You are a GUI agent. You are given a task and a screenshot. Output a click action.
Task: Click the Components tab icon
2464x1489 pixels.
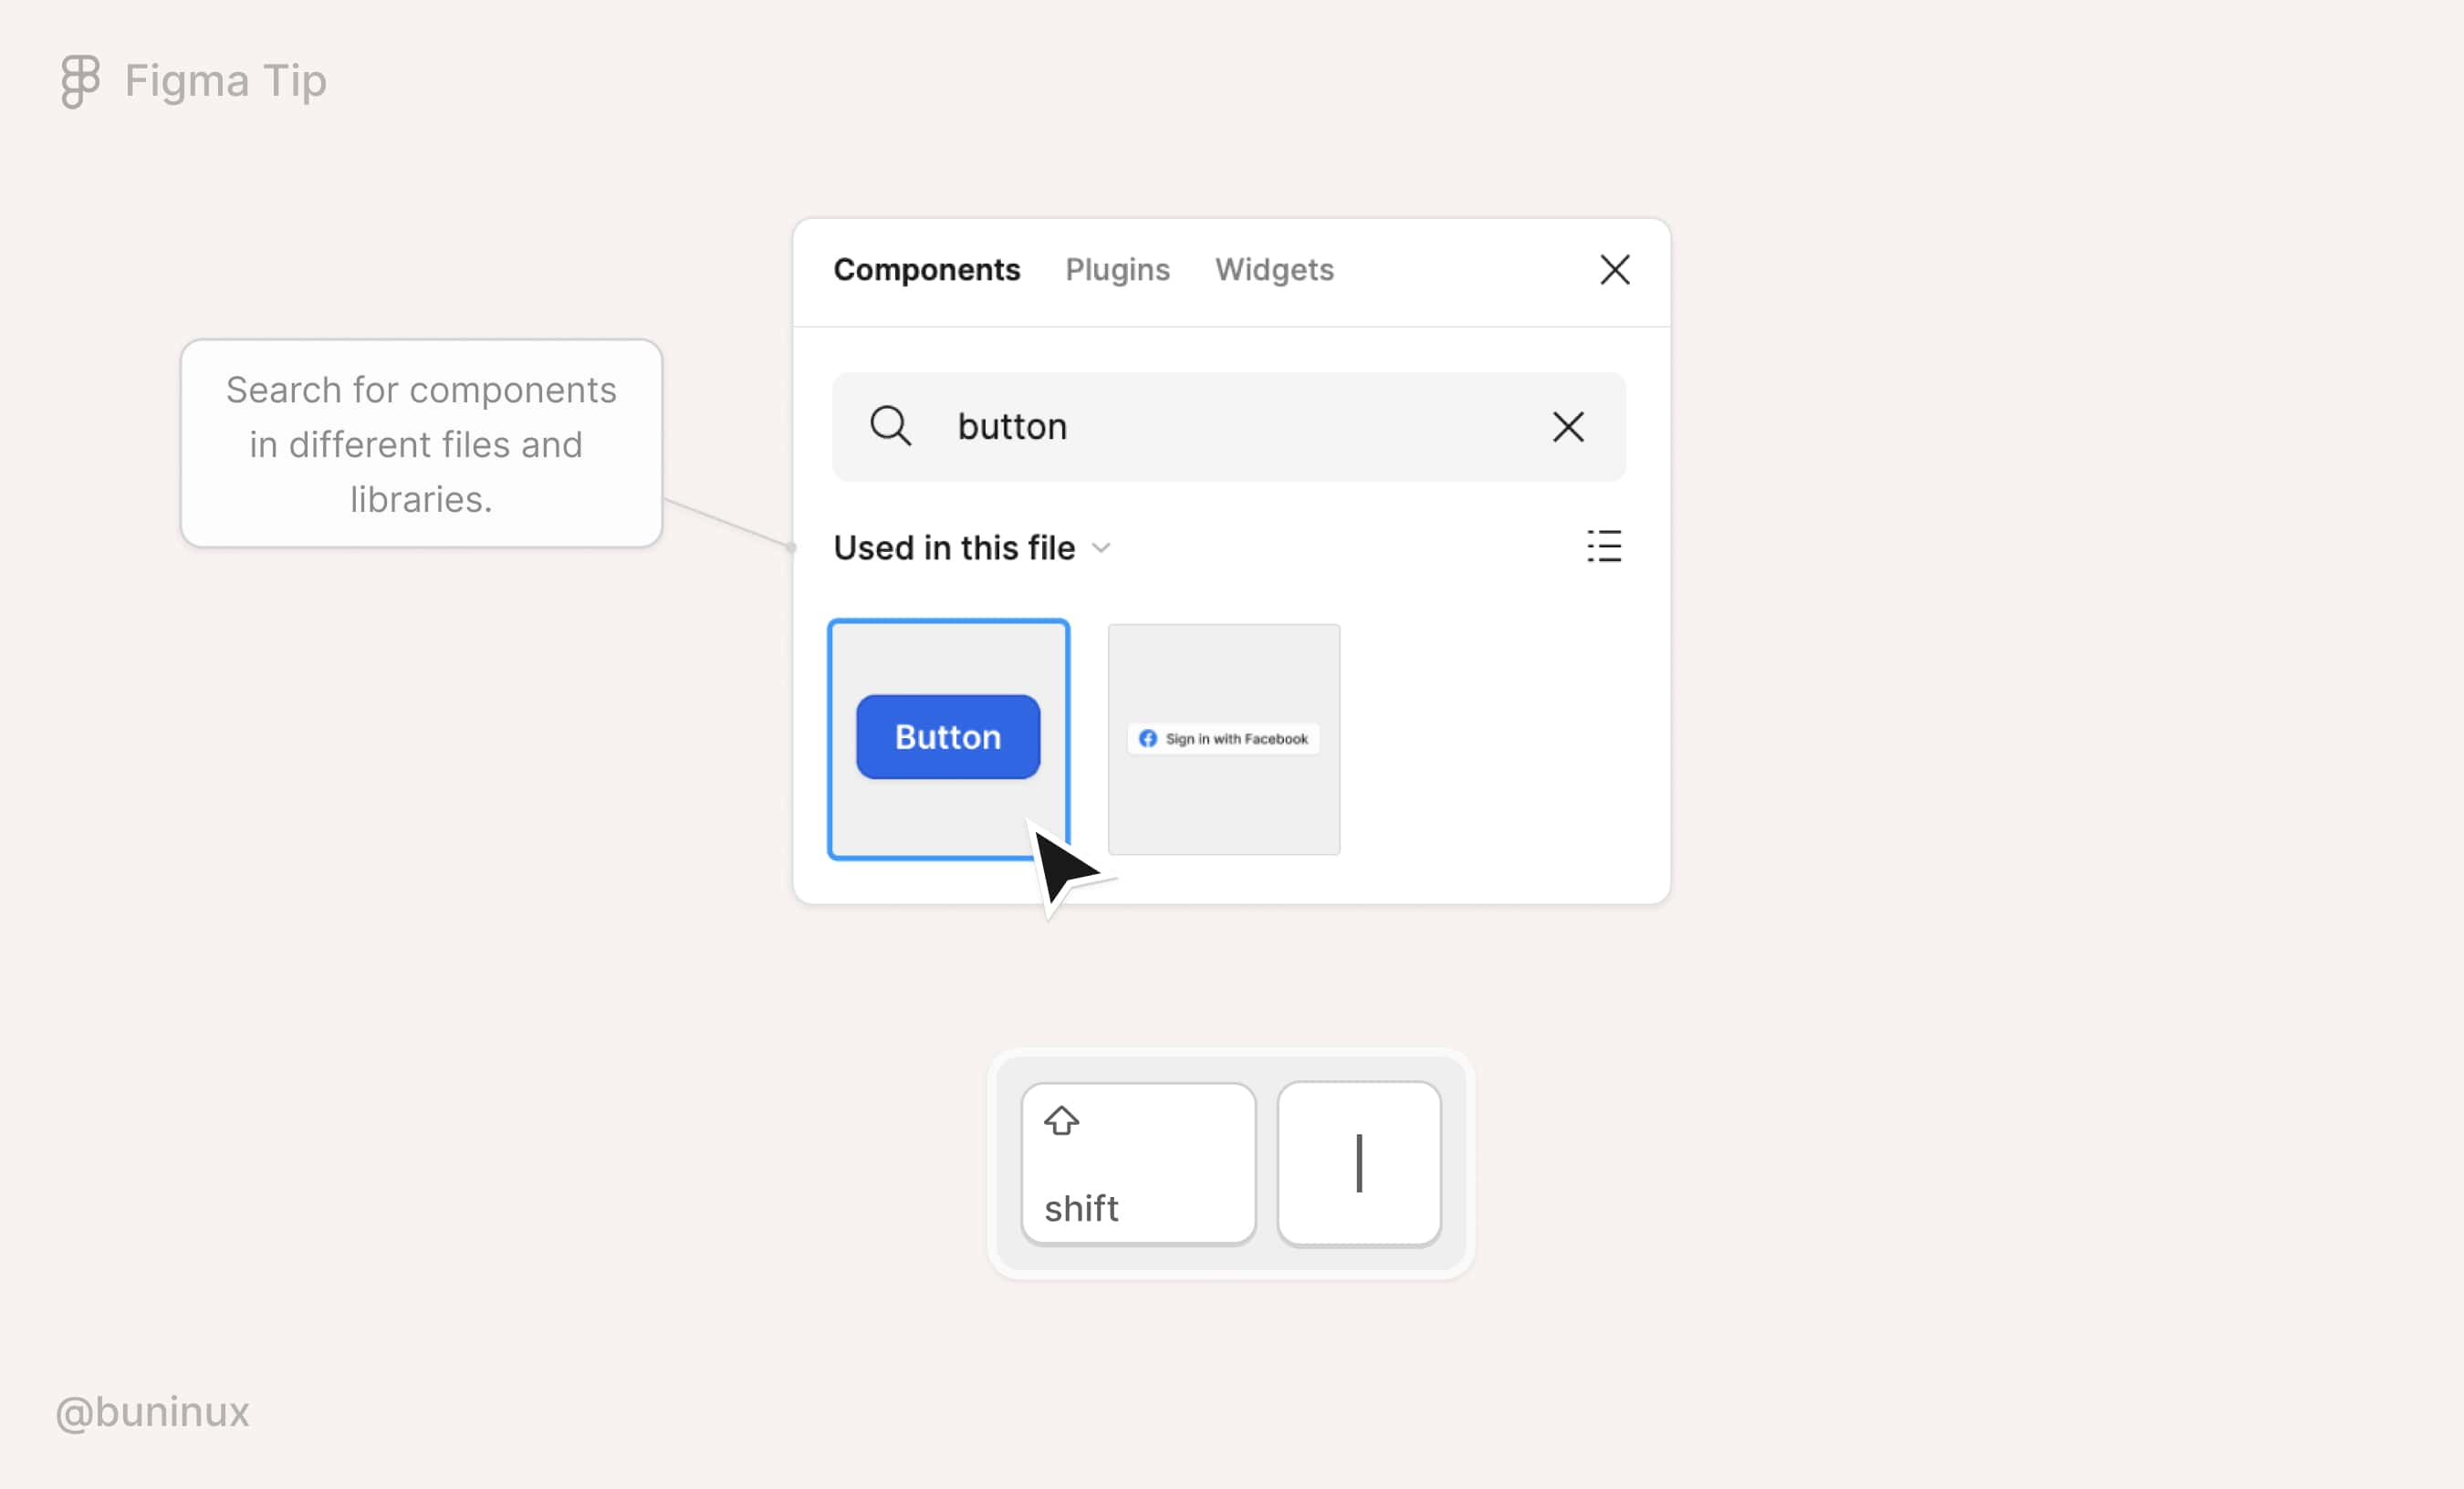929,269
